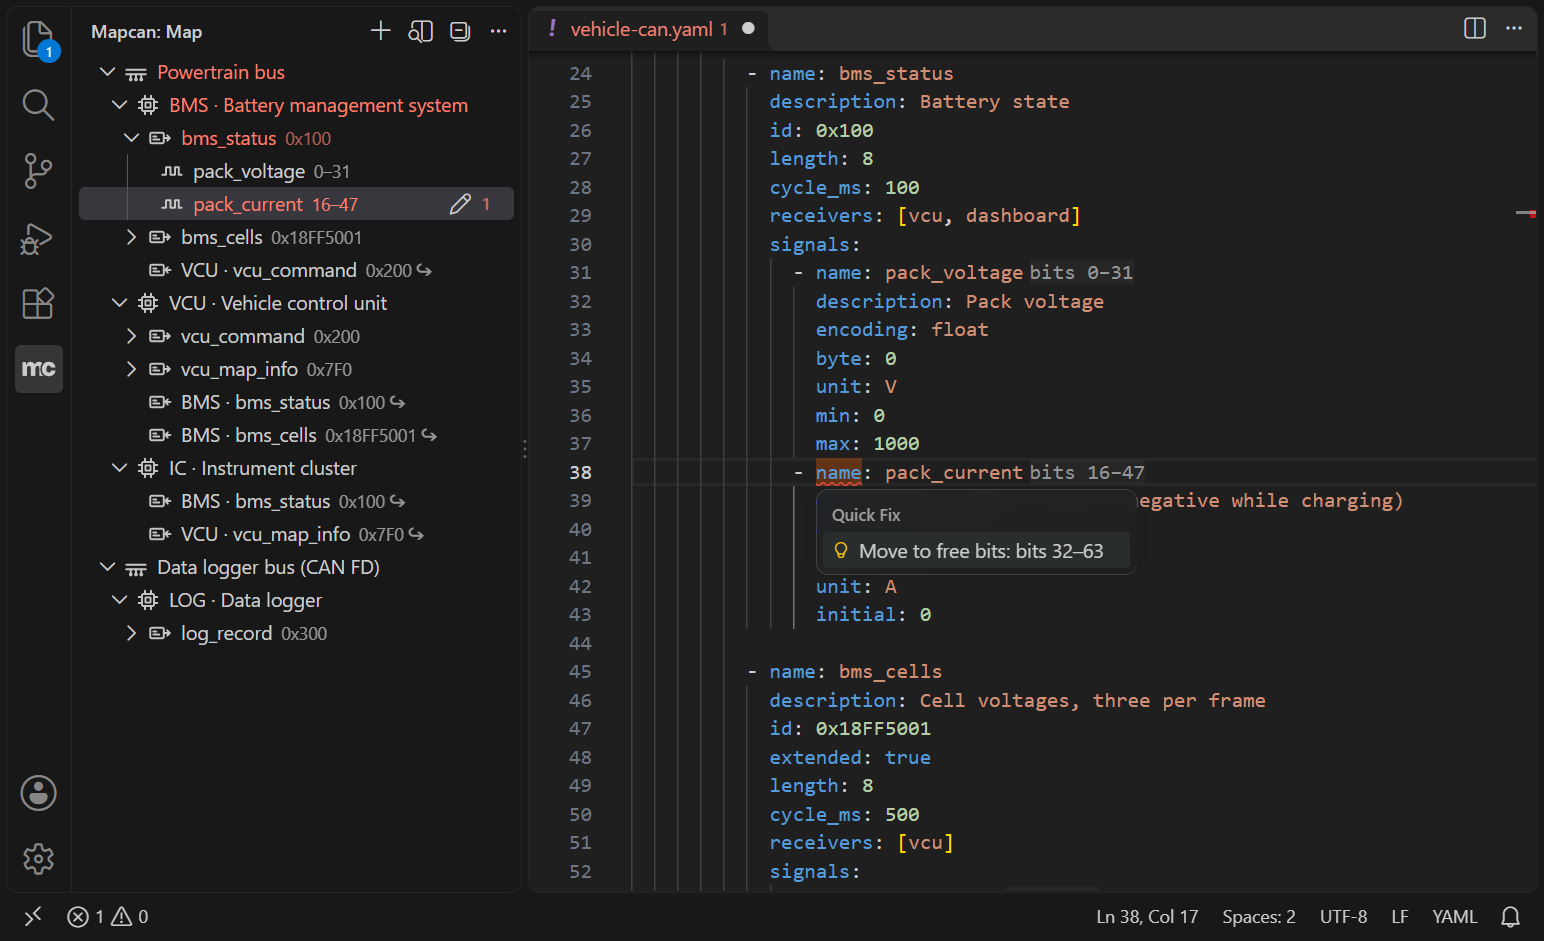Screen dimensions: 1544x941
Task: Open notifications bell in status bar
Action: (x=1511, y=916)
